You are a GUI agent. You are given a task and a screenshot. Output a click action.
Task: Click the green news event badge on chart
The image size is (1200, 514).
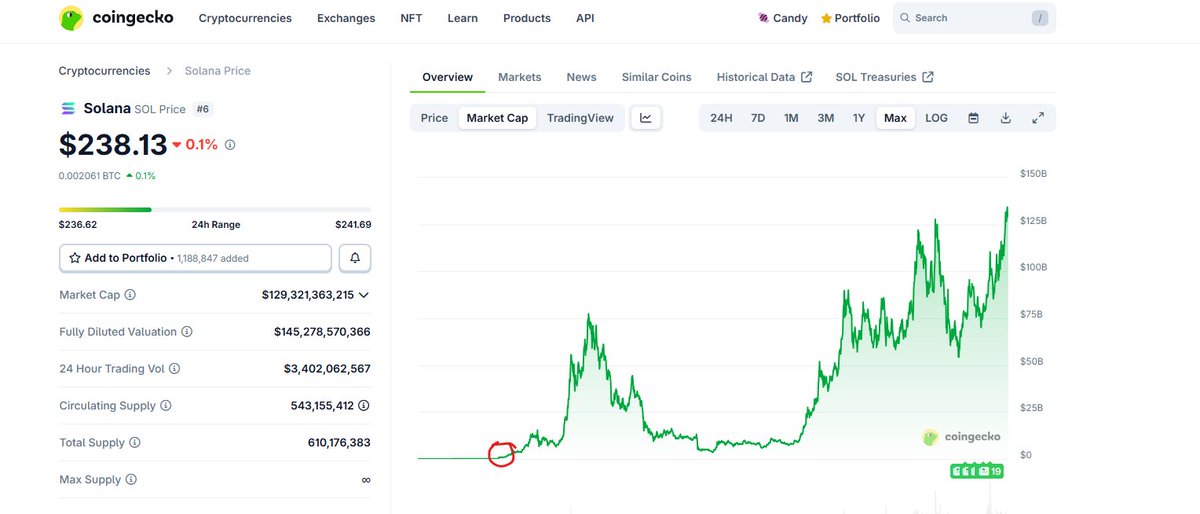977,470
